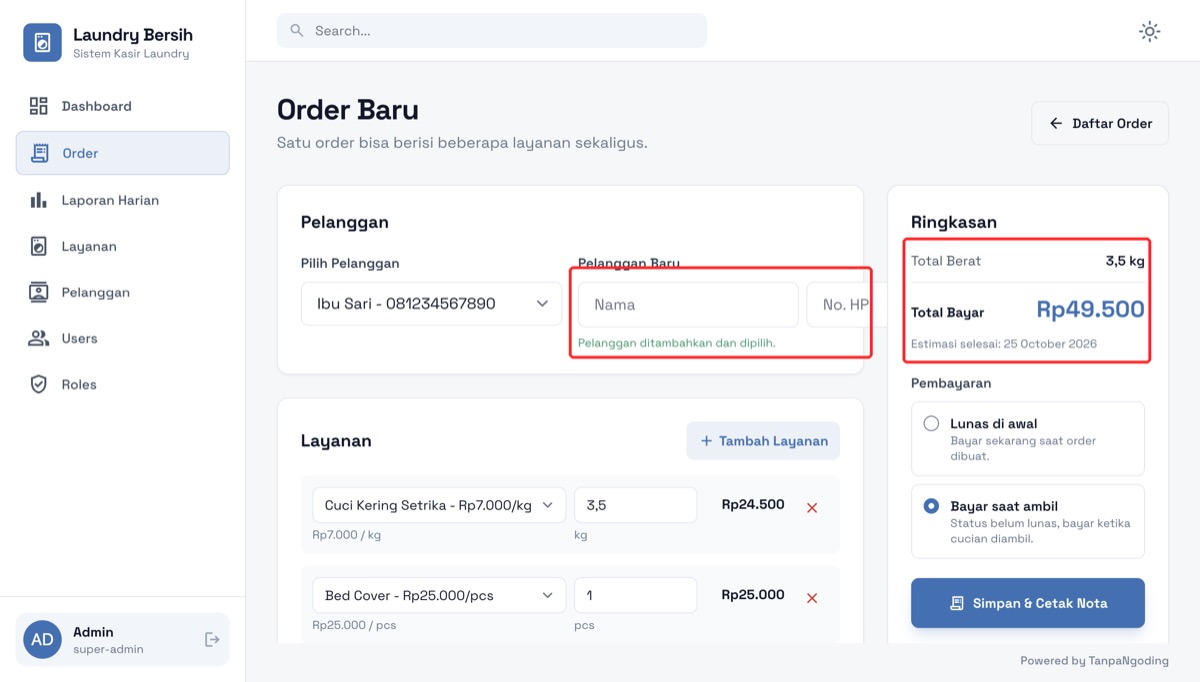
Task: Open the Bed Cover service dropdown
Action: (439, 595)
